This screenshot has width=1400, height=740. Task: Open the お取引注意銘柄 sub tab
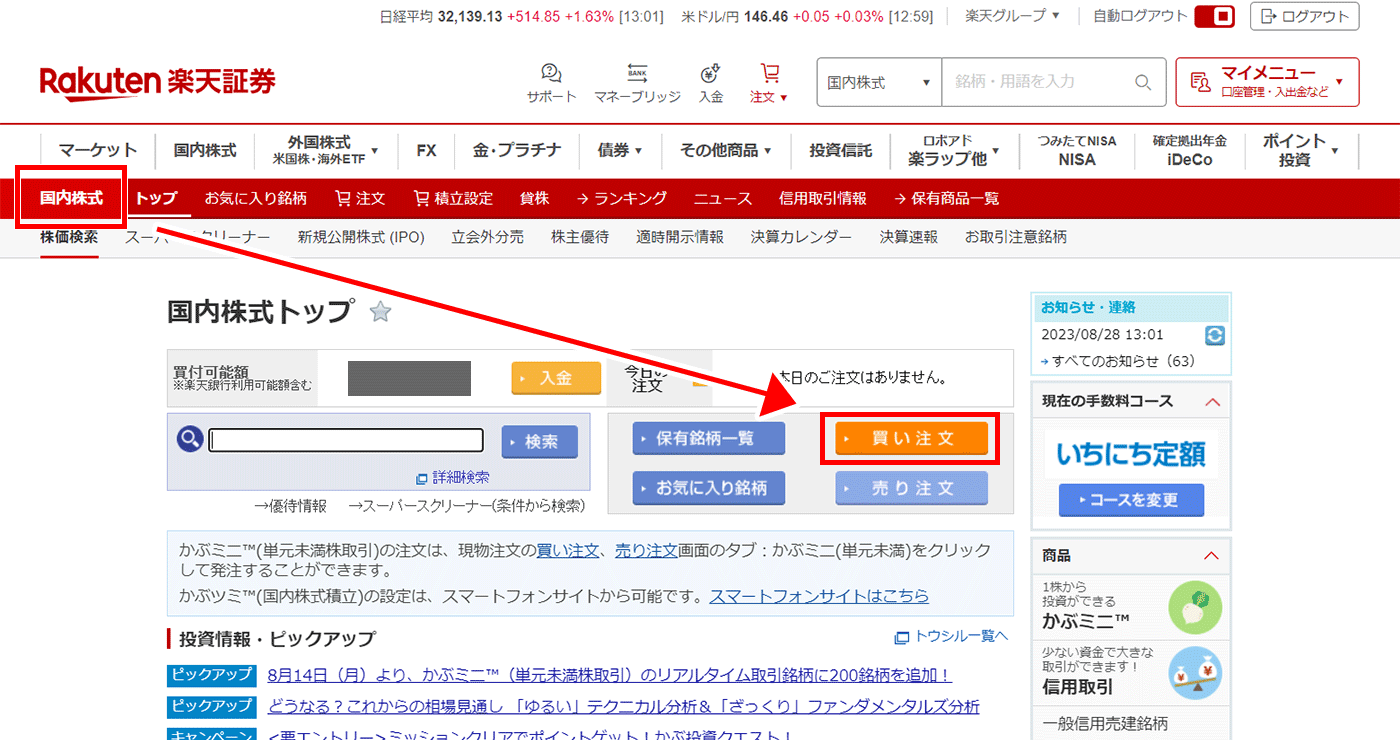coord(1016,237)
